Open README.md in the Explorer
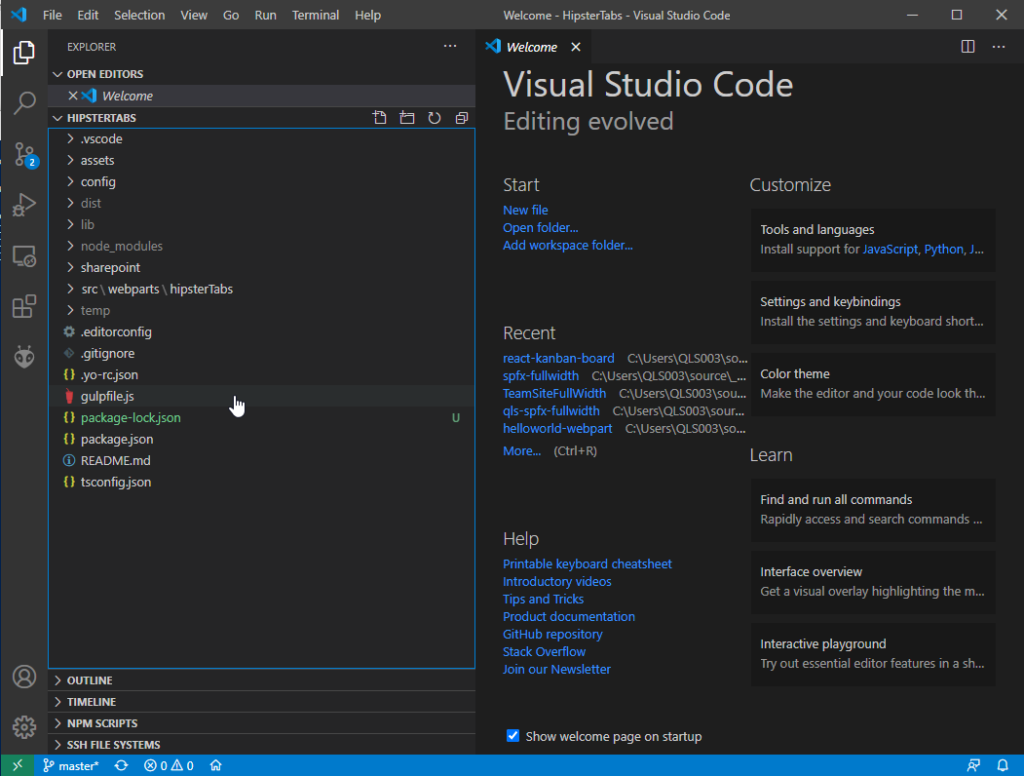 [261, 461]
